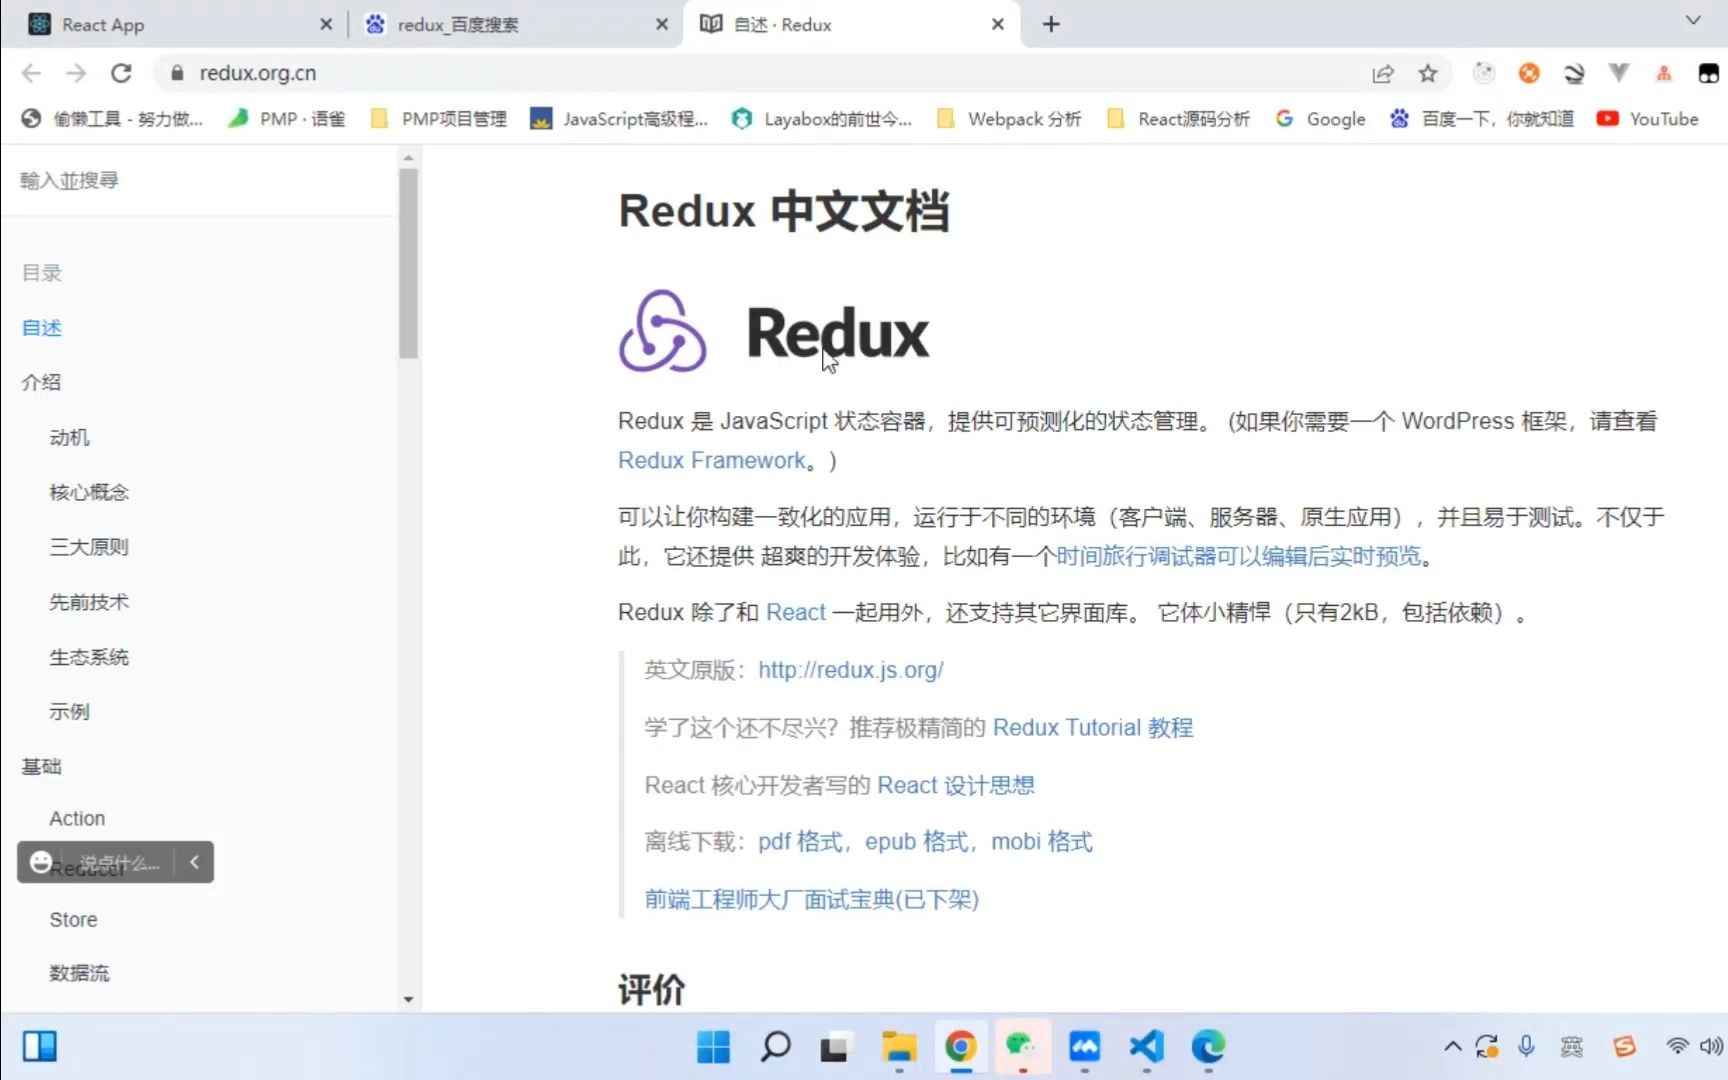
Task: Open the React 设计思想 link
Action: (956, 785)
